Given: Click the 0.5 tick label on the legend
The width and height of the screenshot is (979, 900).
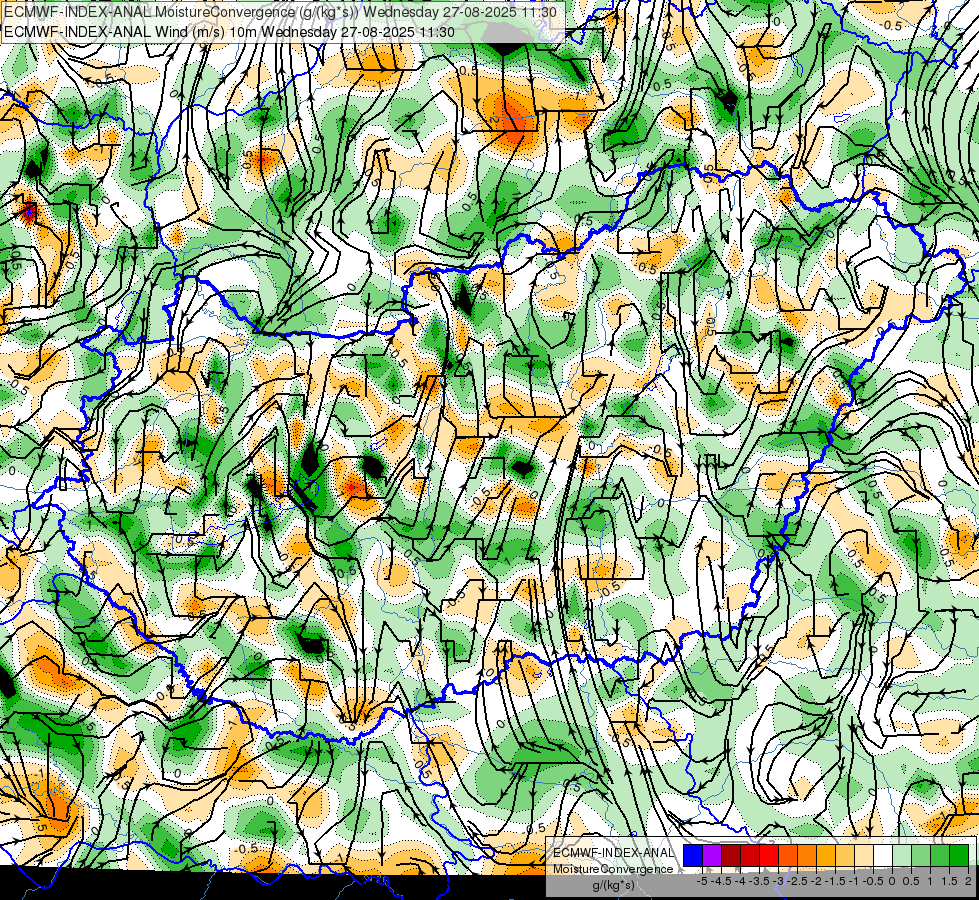Looking at the screenshot, I should tap(911, 881).
